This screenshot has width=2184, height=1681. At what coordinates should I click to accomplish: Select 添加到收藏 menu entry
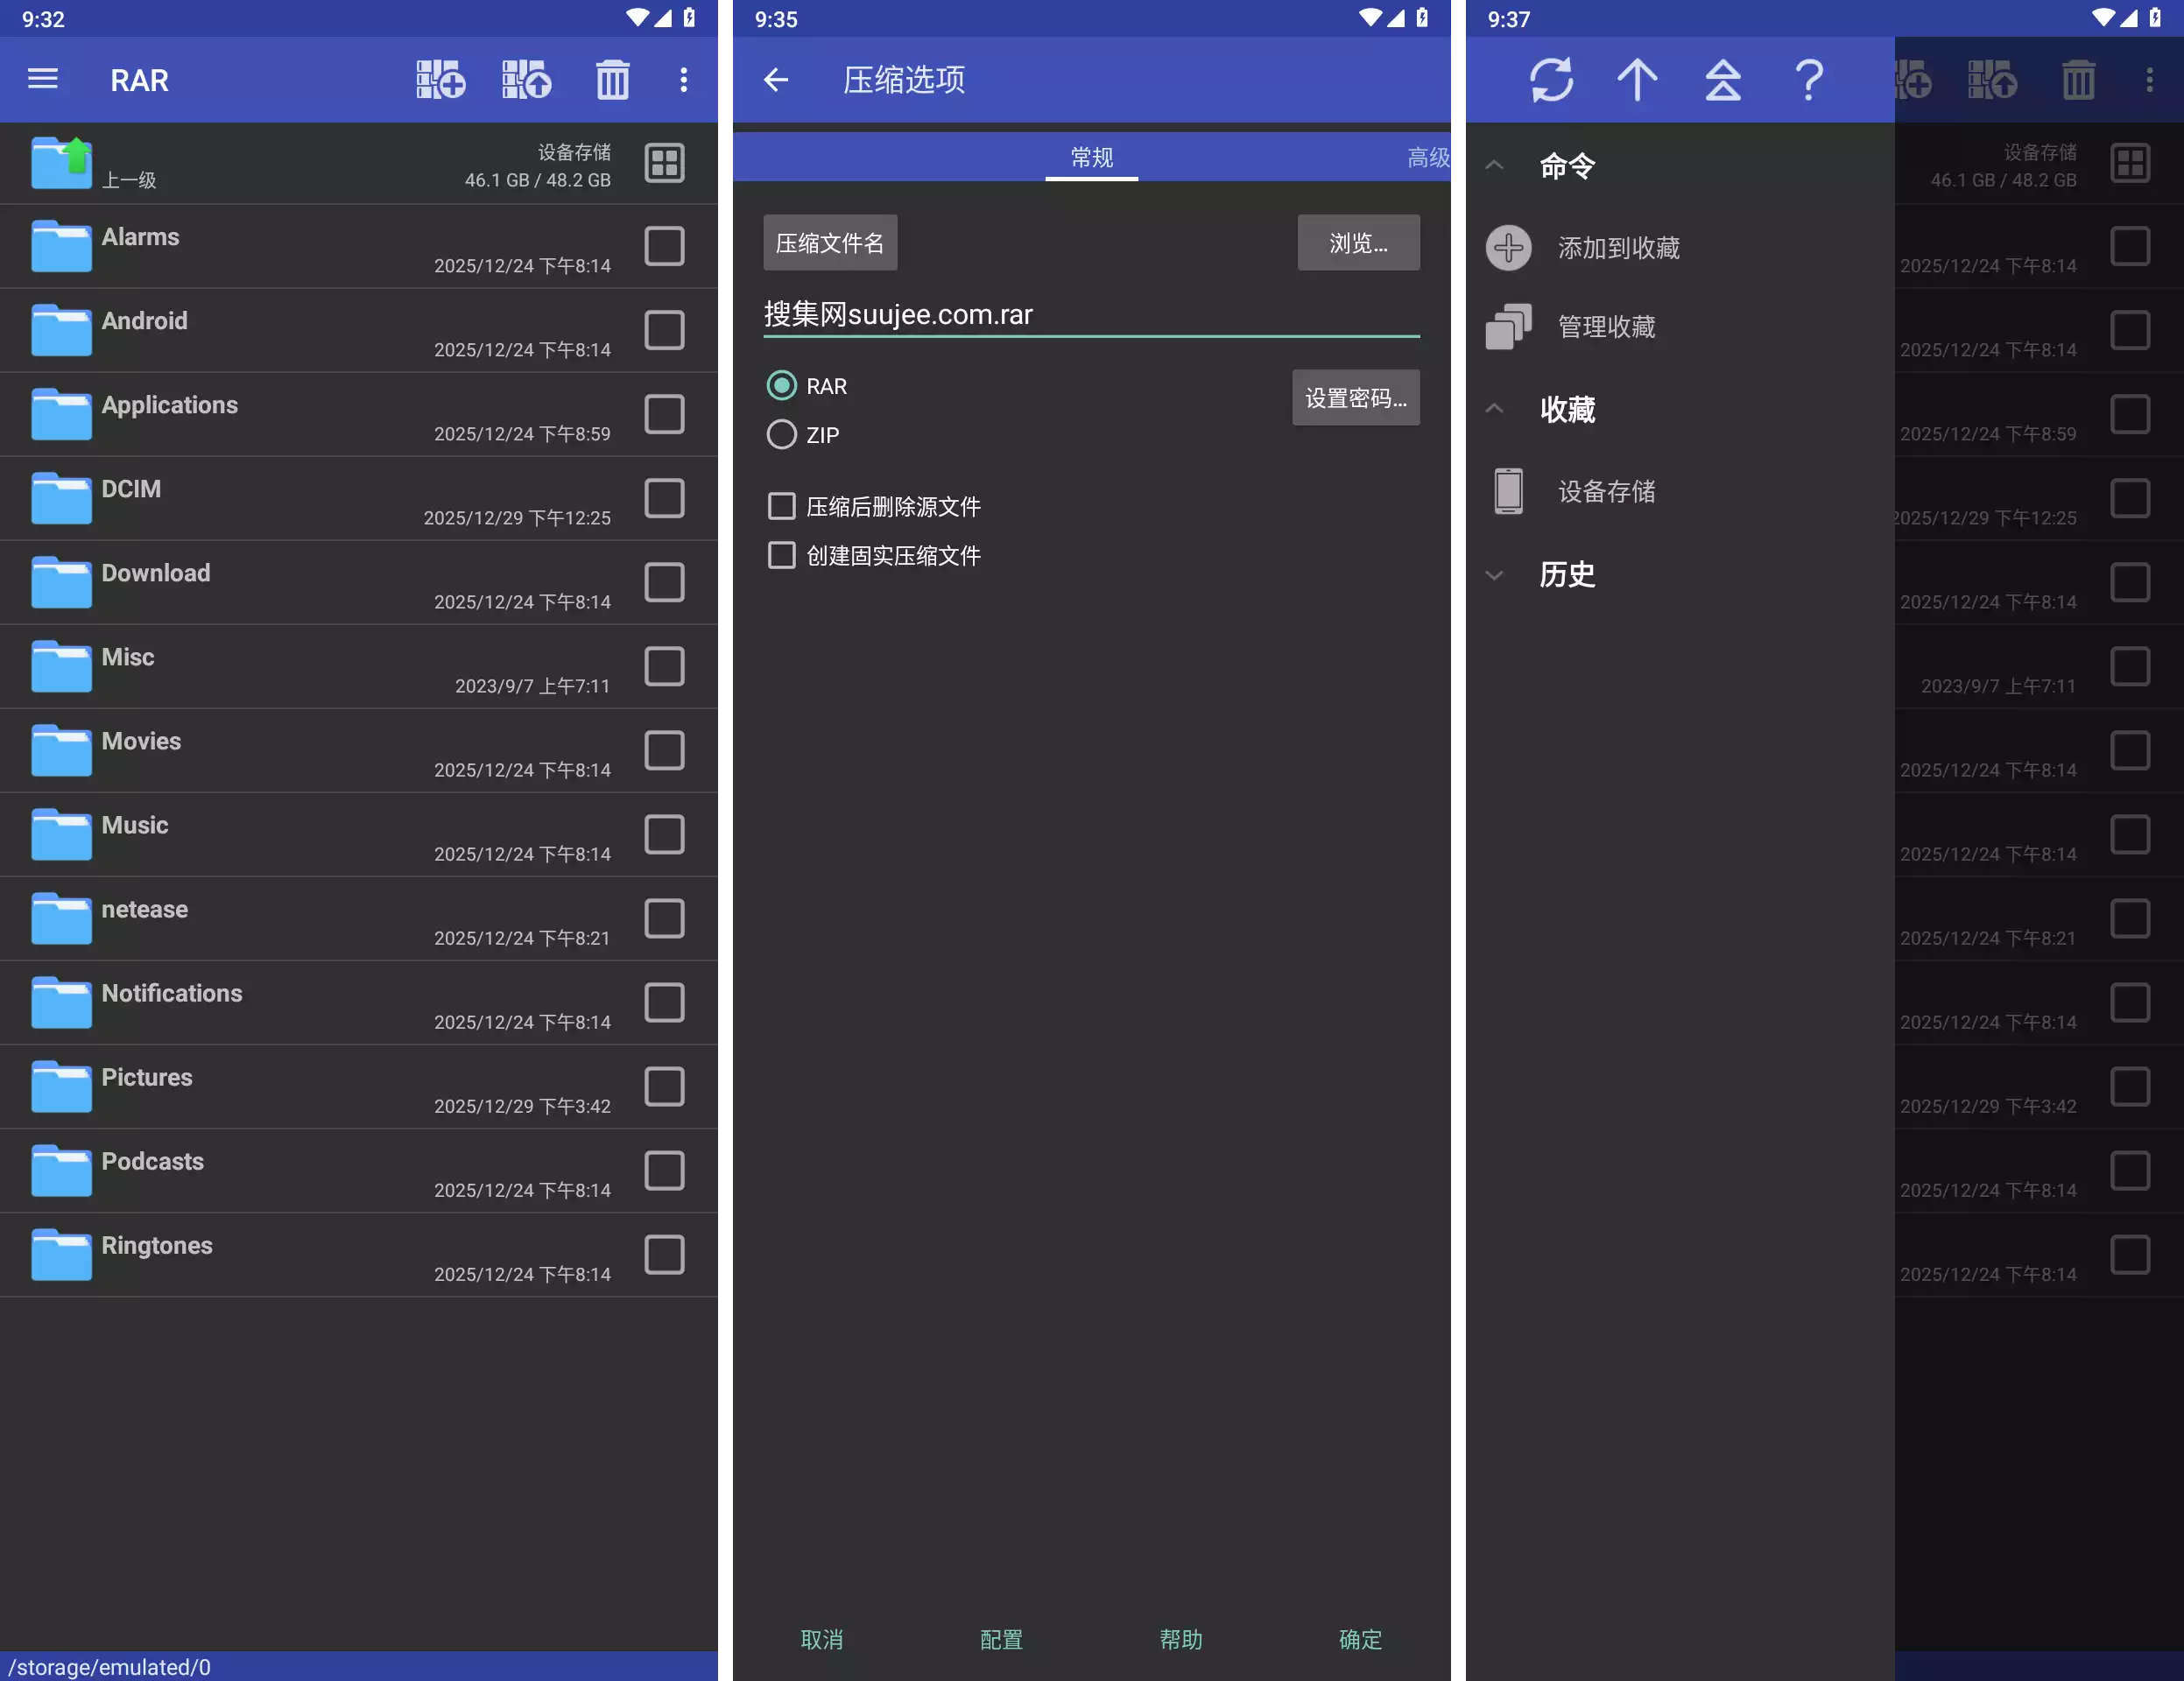point(1617,247)
